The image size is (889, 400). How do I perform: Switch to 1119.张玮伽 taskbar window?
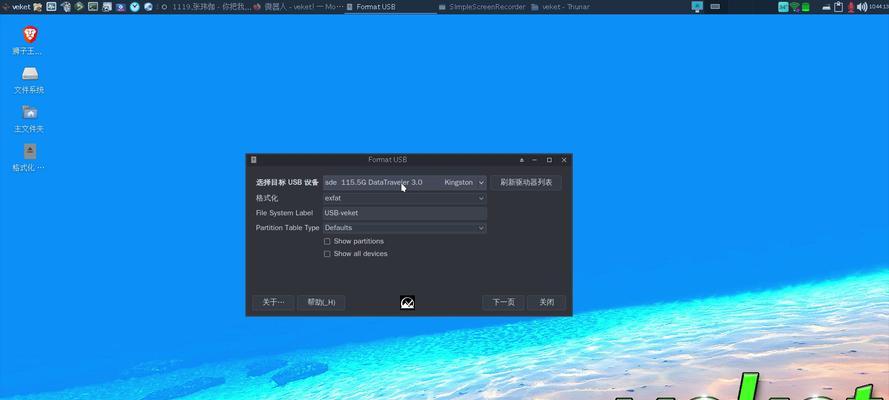[206, 7]
